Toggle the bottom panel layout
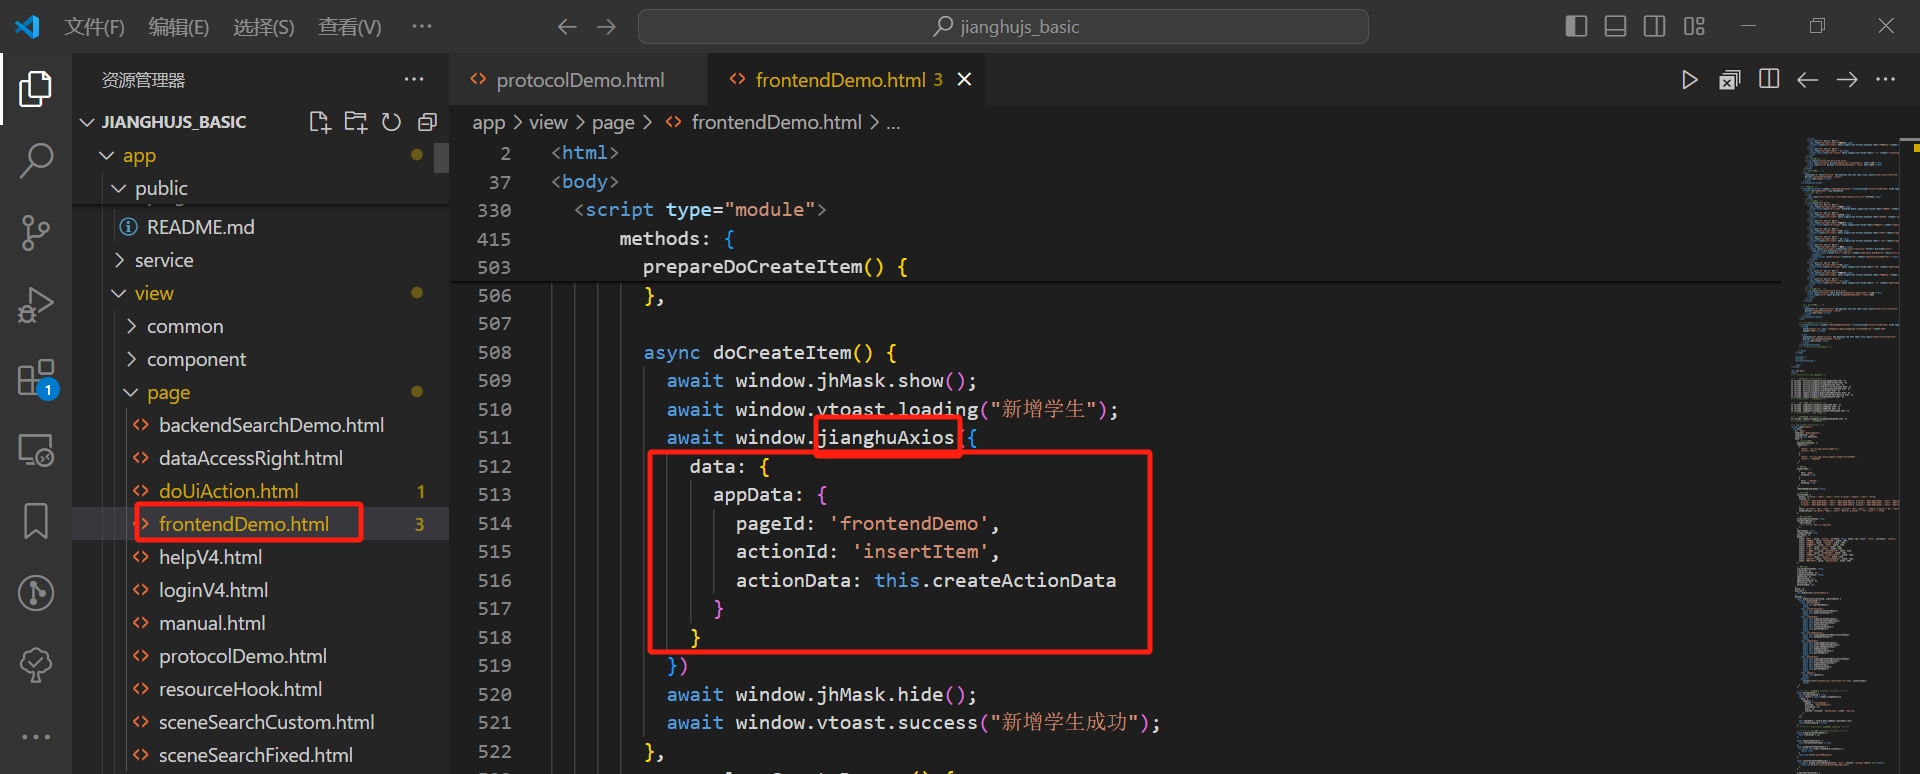The image size is (1920, 774). tap(1615, 27)
